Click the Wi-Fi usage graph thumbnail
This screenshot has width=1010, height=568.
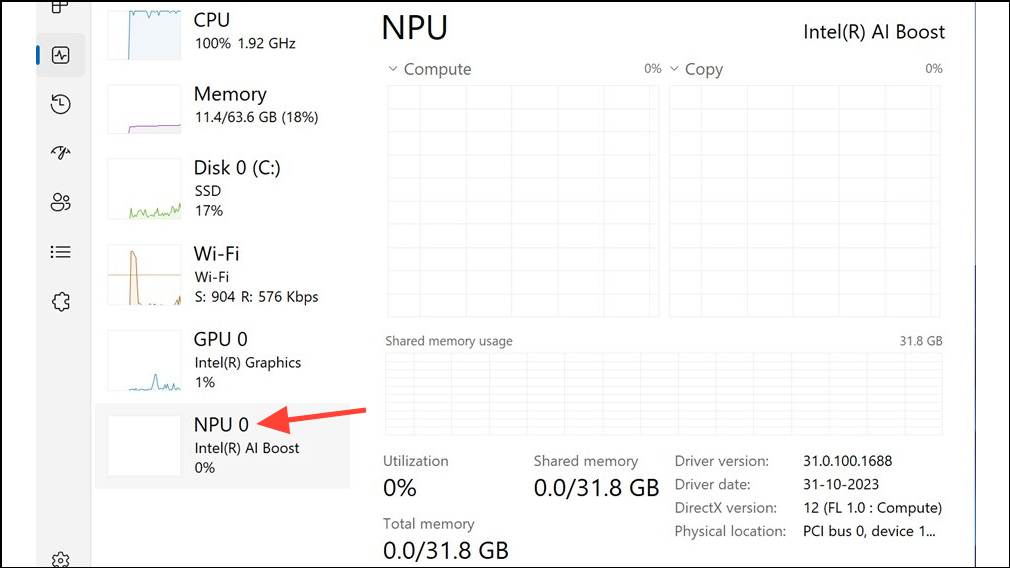(144, 275)
